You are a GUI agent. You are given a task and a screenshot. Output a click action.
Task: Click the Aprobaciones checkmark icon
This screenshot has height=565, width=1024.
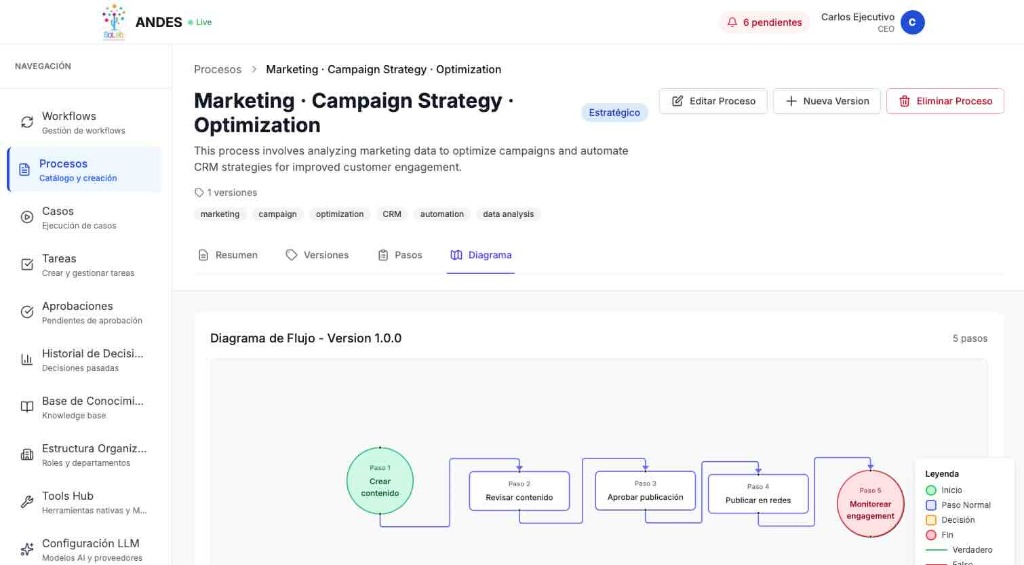pos(27,312)
